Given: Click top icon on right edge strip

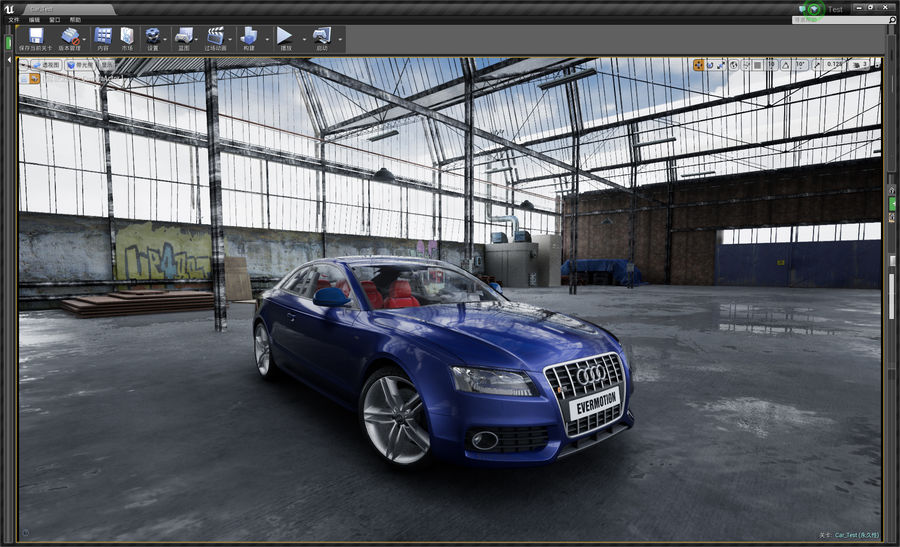Looking at the screenshot, I should (x=891, y=190).
